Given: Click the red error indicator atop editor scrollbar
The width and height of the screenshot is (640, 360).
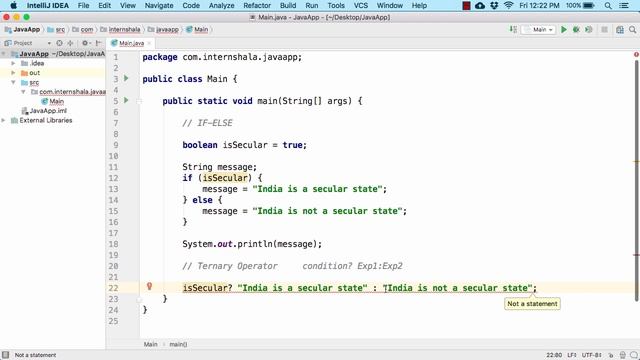Looking at the screenshot, I should (x=636, y=54).
